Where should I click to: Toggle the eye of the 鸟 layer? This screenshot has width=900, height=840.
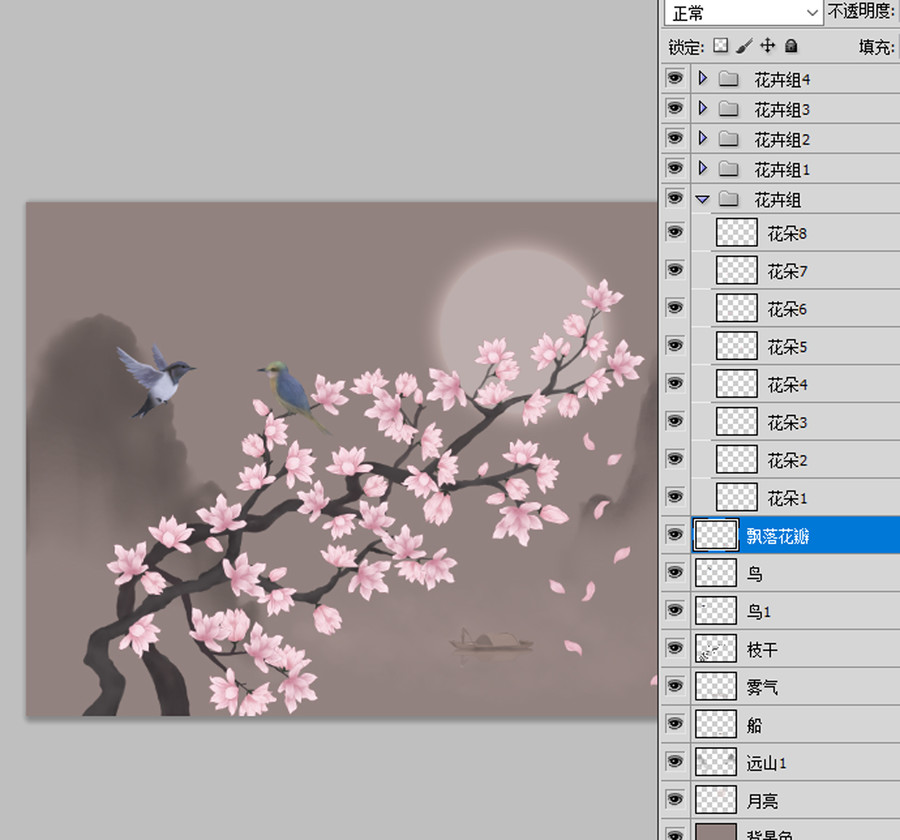[675, 572]
